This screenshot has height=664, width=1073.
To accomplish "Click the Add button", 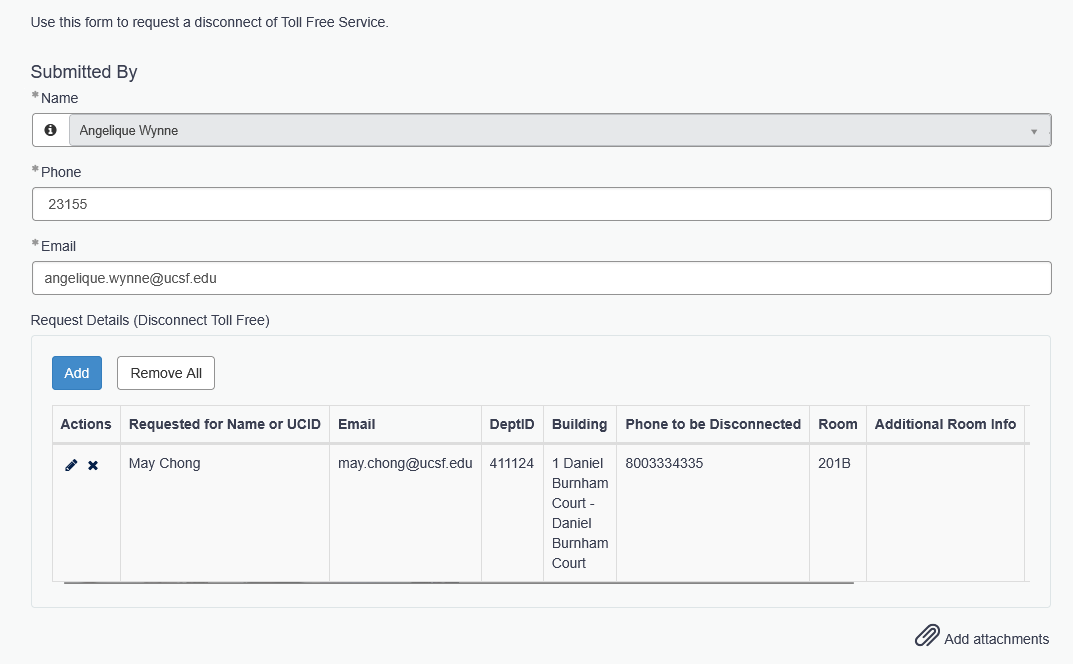I will point(77,373).
